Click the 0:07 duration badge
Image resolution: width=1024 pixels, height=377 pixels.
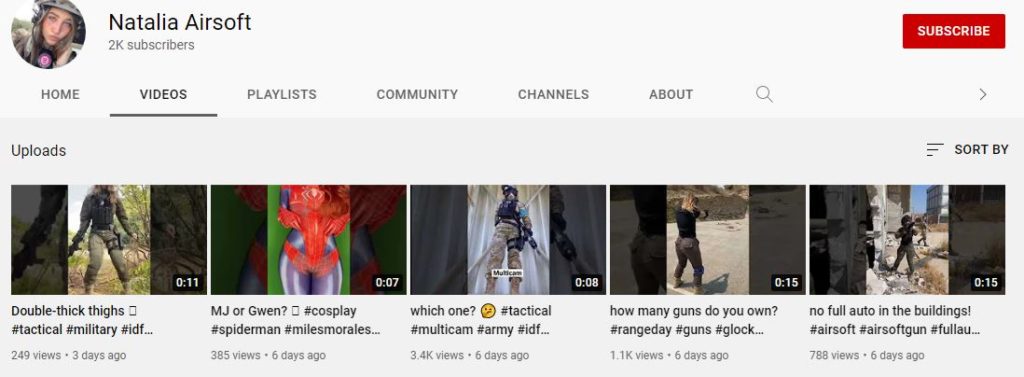click(x=387, y=282)
